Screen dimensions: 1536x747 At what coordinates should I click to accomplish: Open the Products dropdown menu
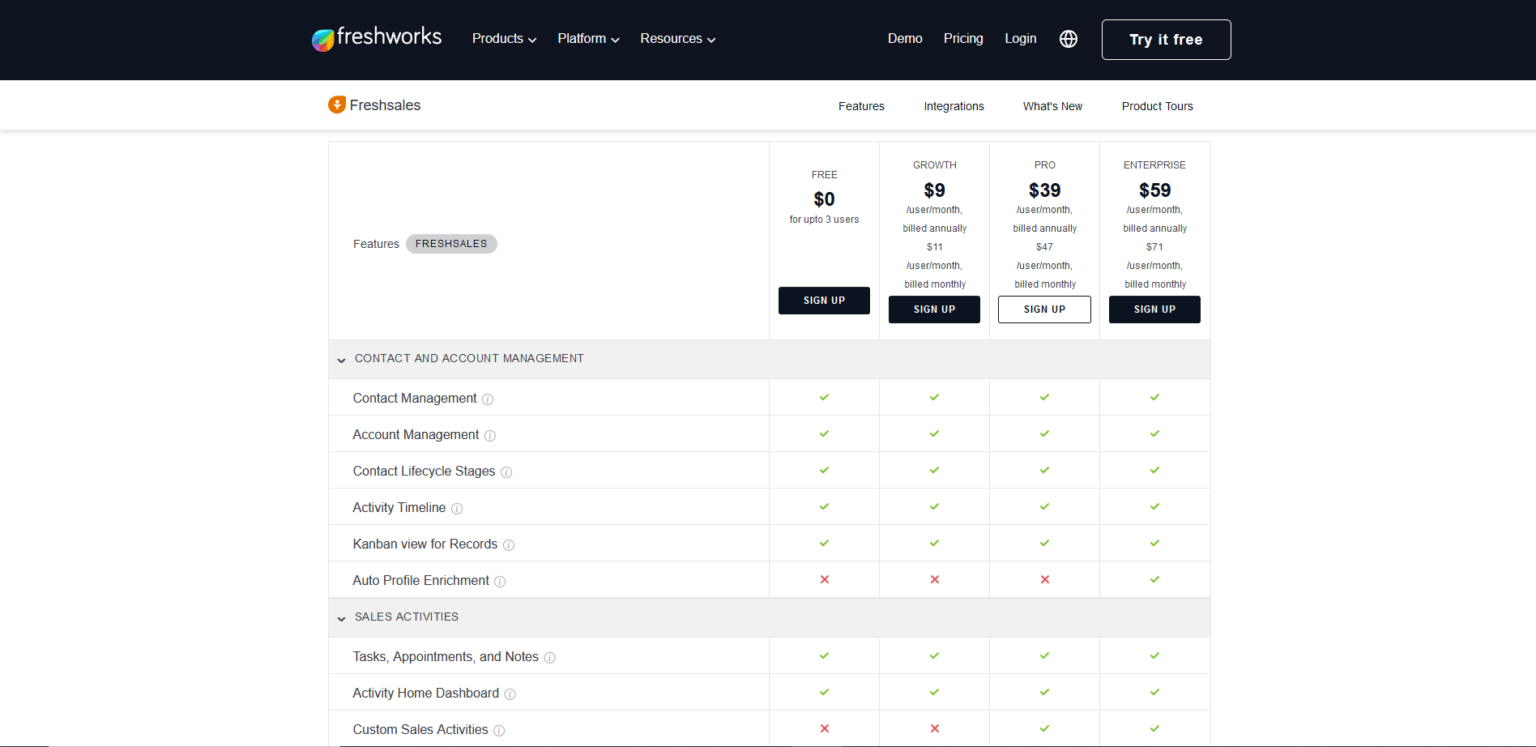pyautogui.click(x=503, y=38)
